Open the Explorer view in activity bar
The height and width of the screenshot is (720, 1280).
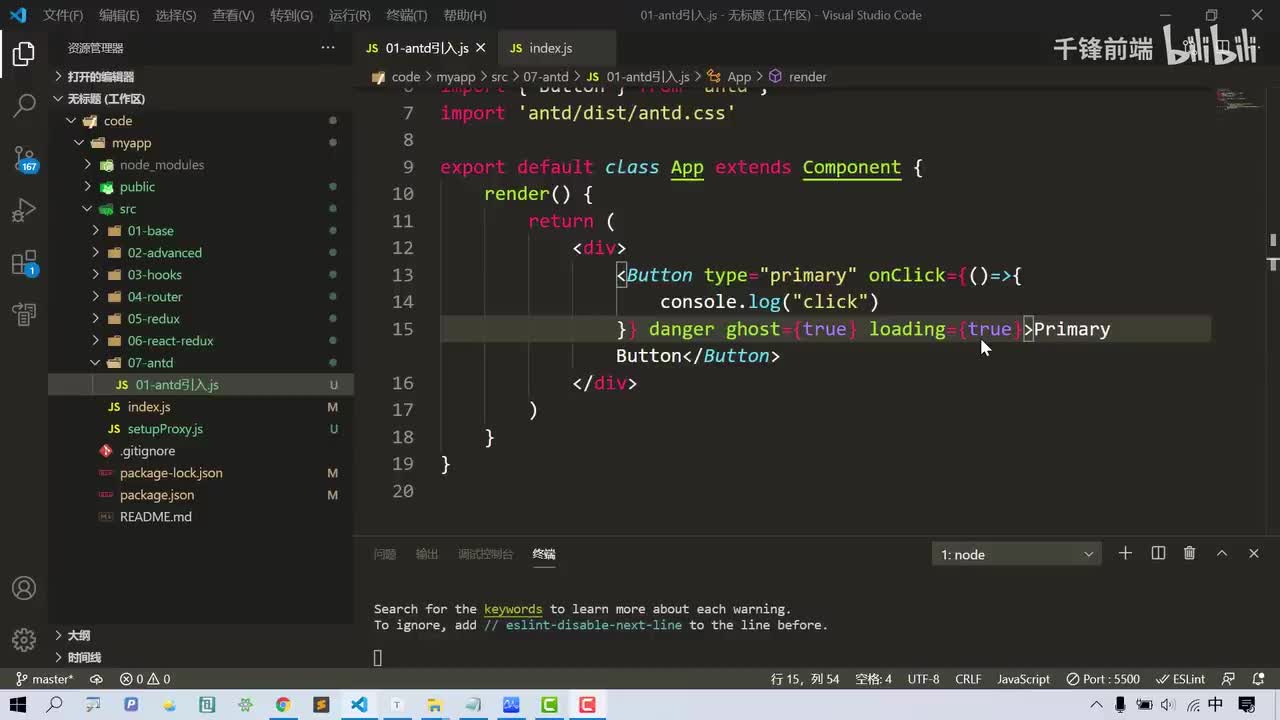click(x=24, y=54)
